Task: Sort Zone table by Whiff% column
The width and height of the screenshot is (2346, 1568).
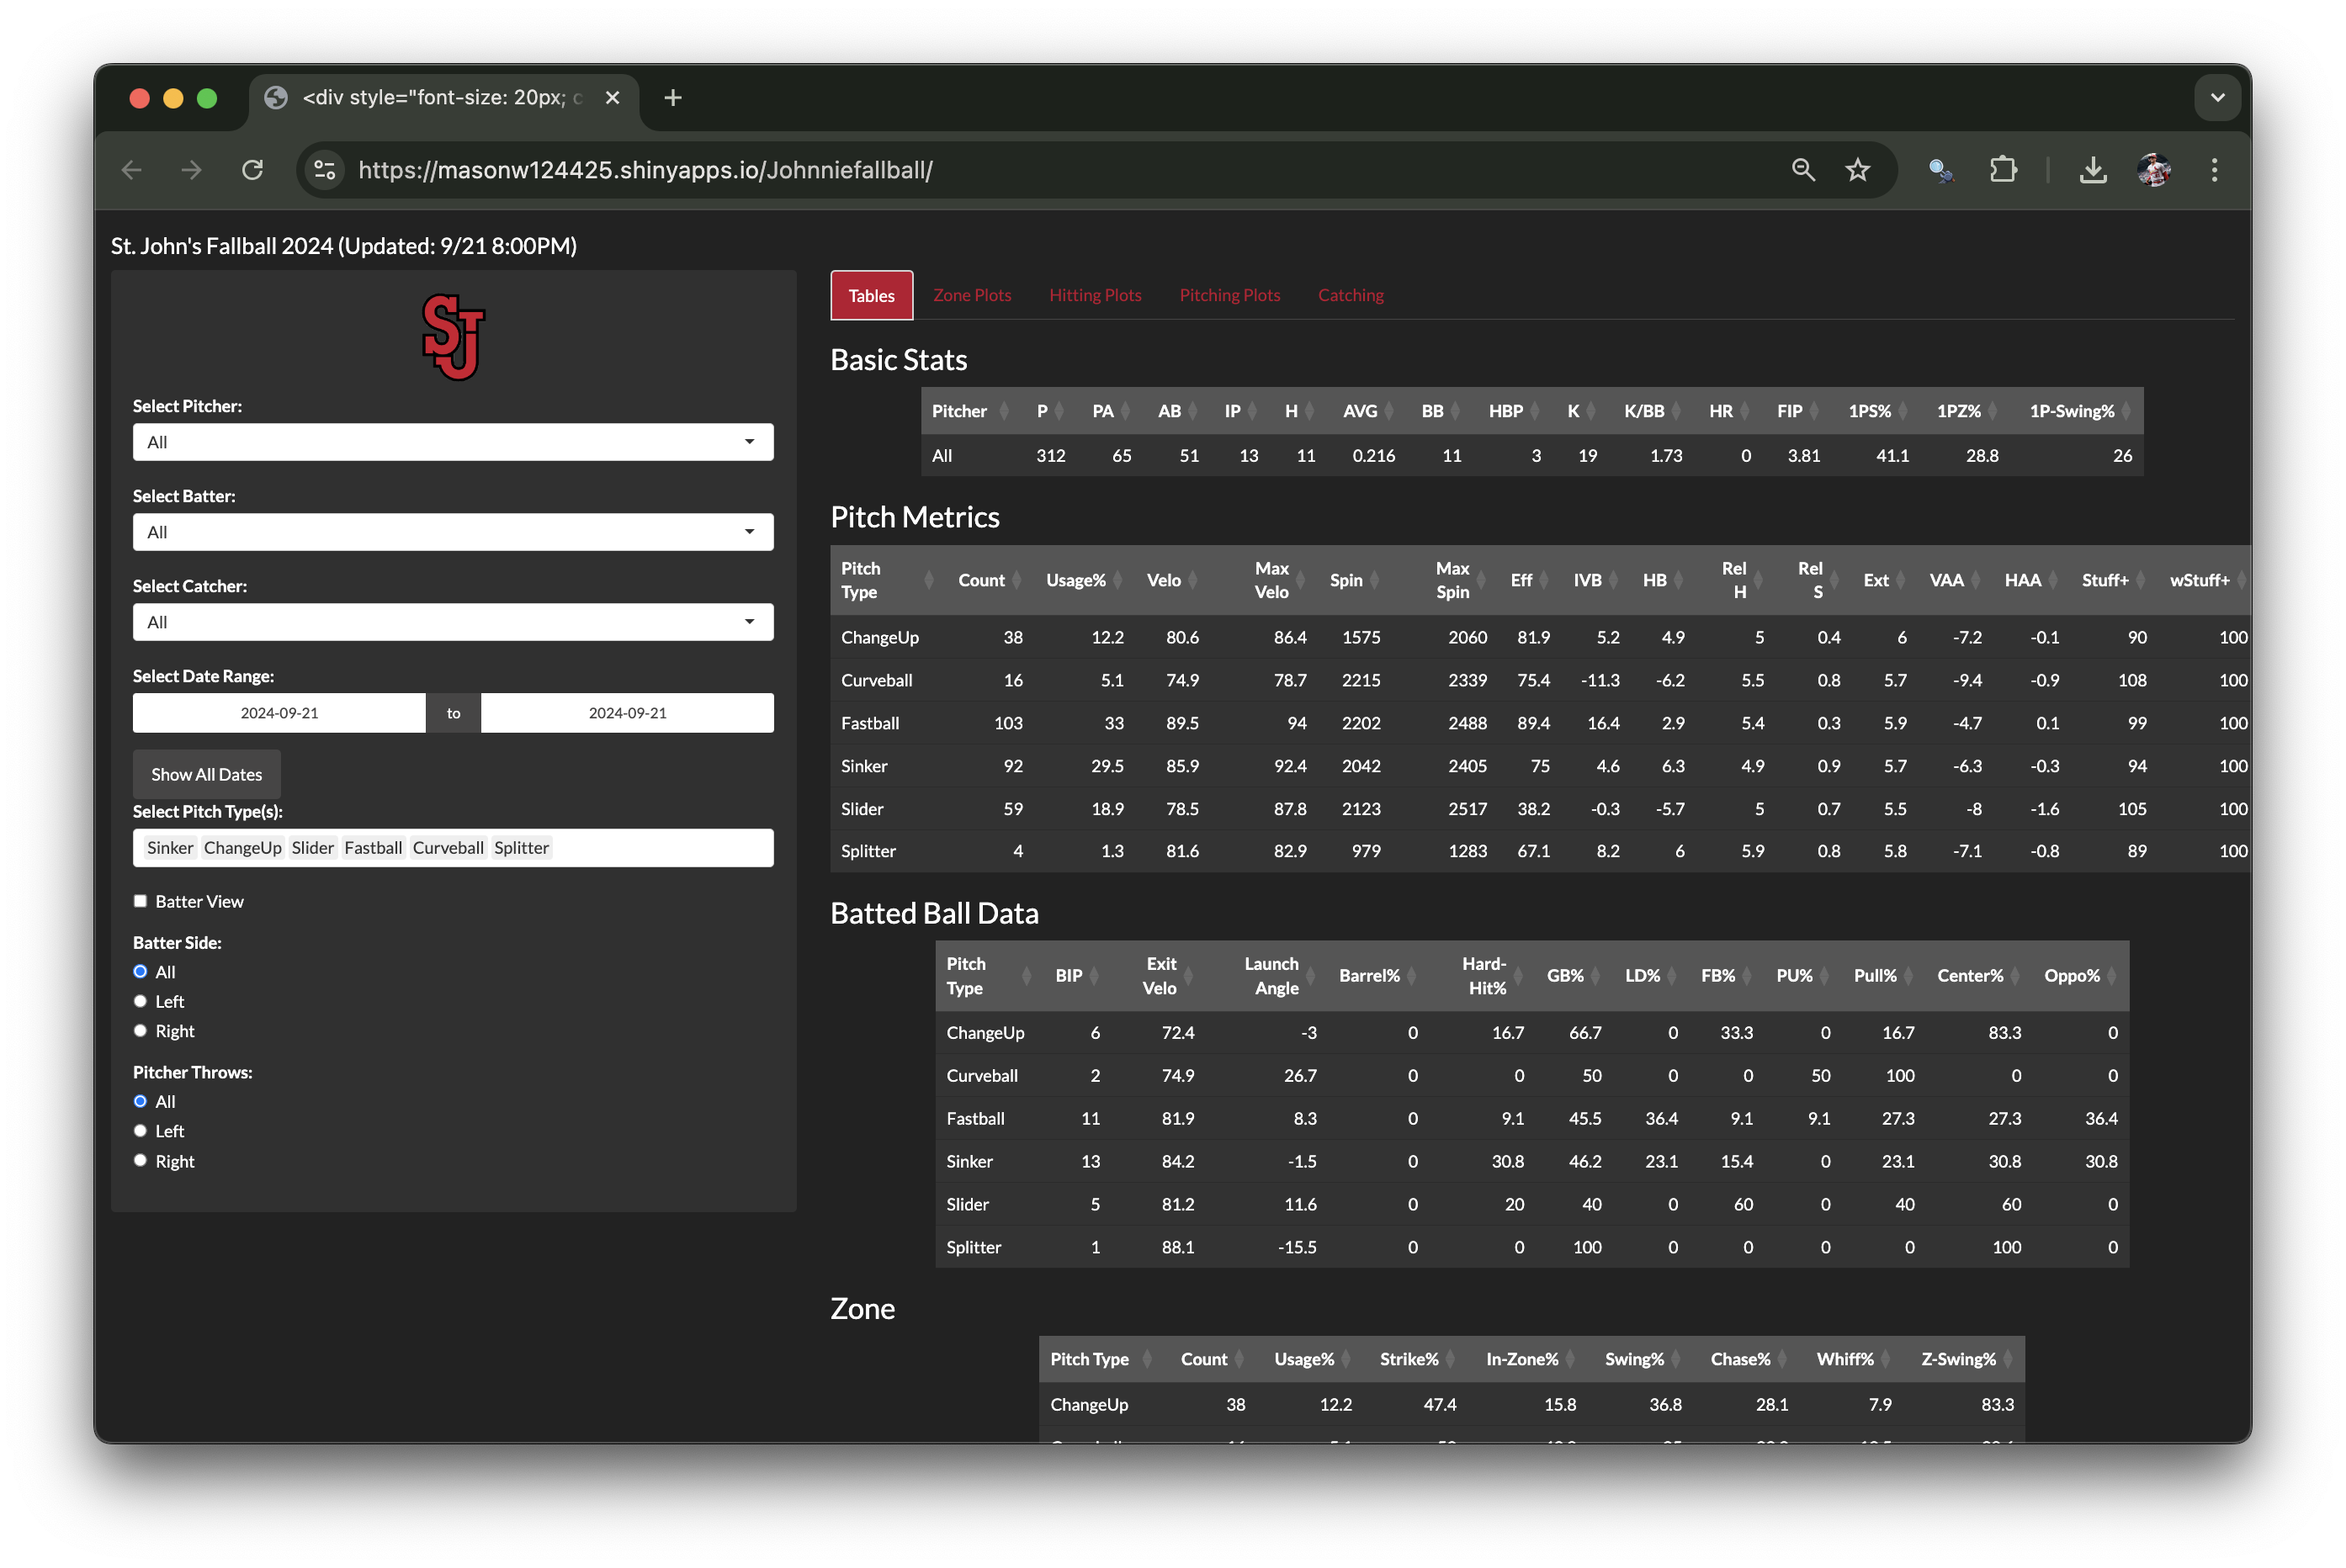Action: coord(1854,1359)
